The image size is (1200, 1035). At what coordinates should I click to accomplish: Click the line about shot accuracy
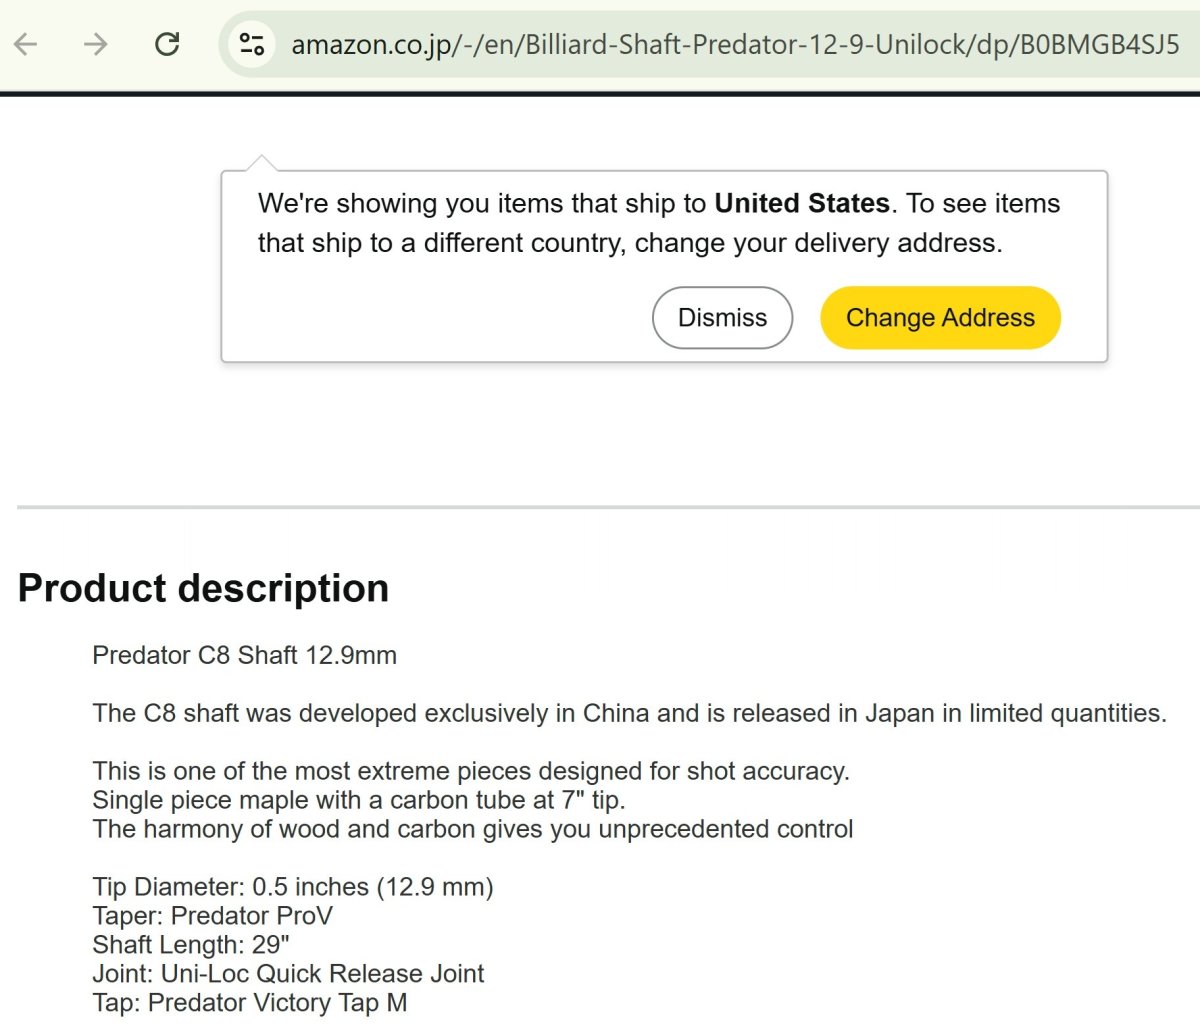[471, 771]
